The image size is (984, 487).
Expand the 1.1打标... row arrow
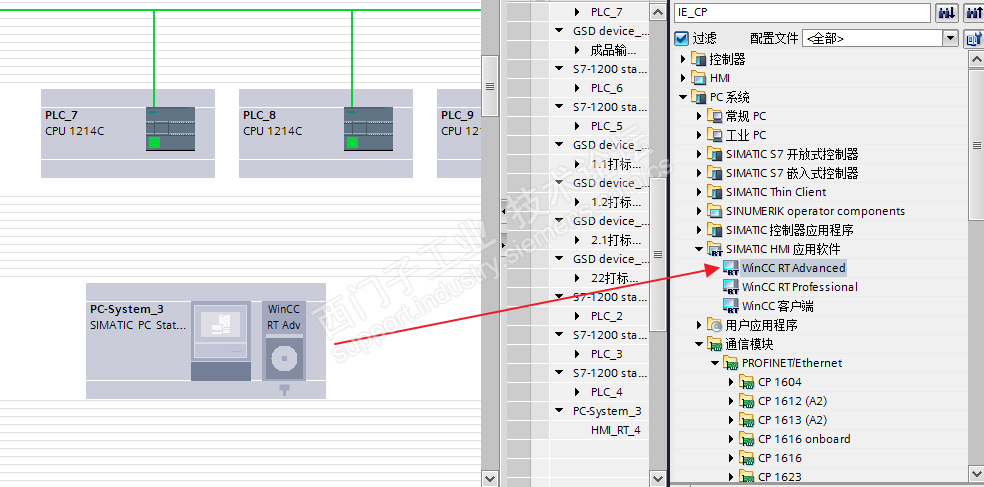tap(577, 164)
